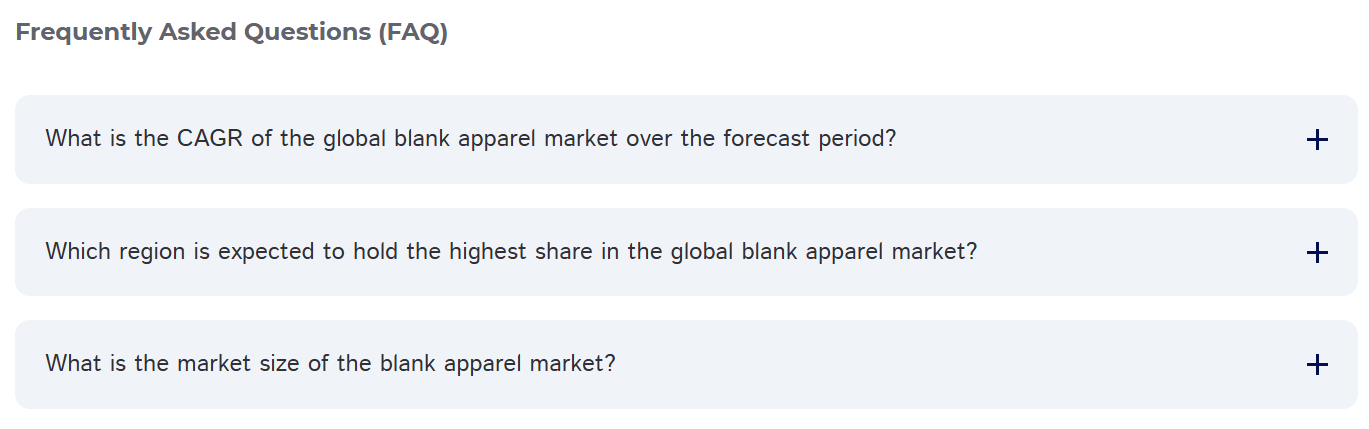Click the text "What is the market size of the blank apparel market?"
Screen dimensions: 1369x429
(330, 363)
